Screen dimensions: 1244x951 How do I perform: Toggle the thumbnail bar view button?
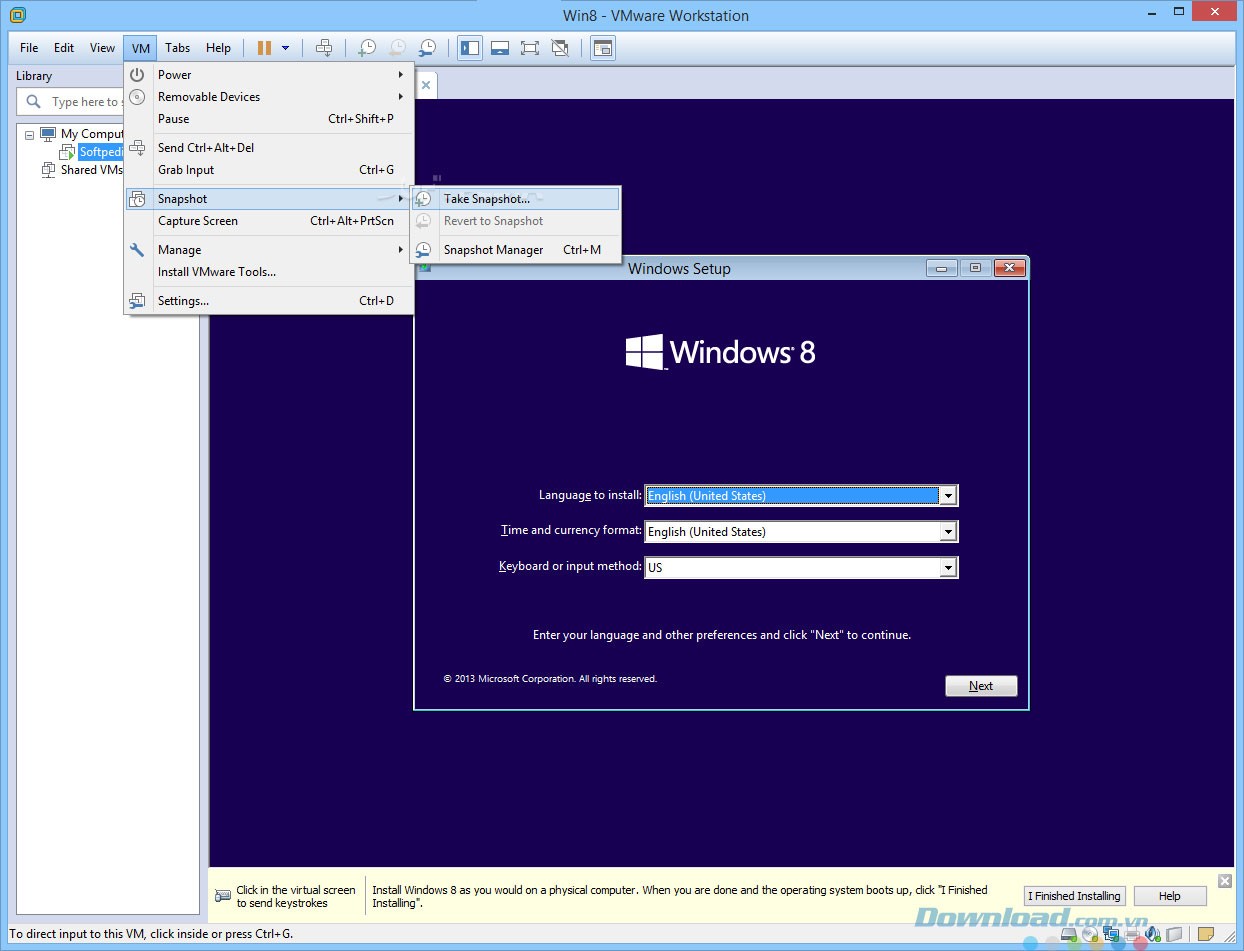tap(500, 48)
